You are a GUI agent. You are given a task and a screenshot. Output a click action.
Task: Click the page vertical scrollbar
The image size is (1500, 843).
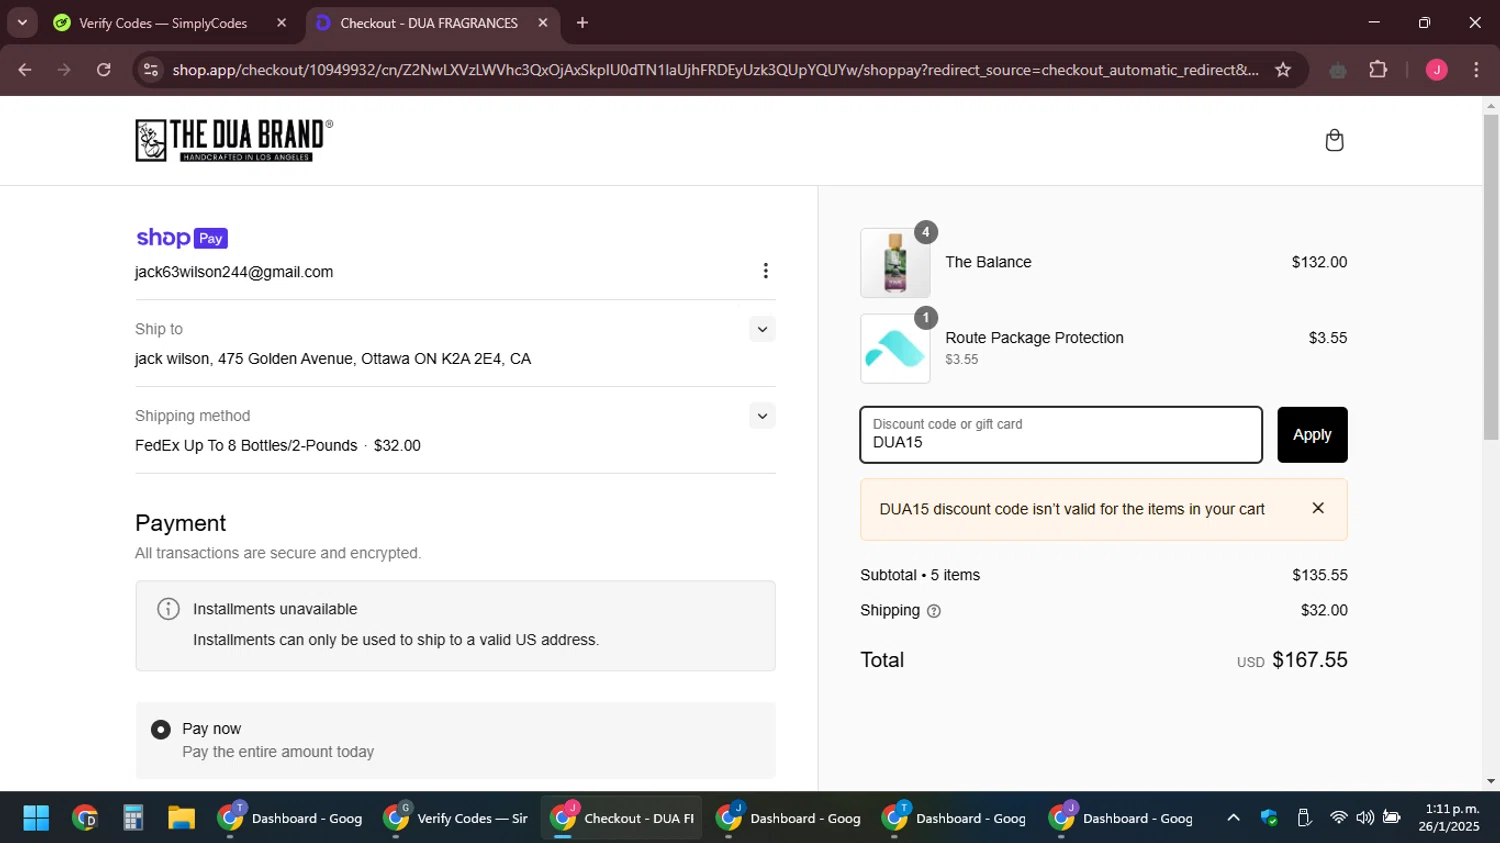1491,277
